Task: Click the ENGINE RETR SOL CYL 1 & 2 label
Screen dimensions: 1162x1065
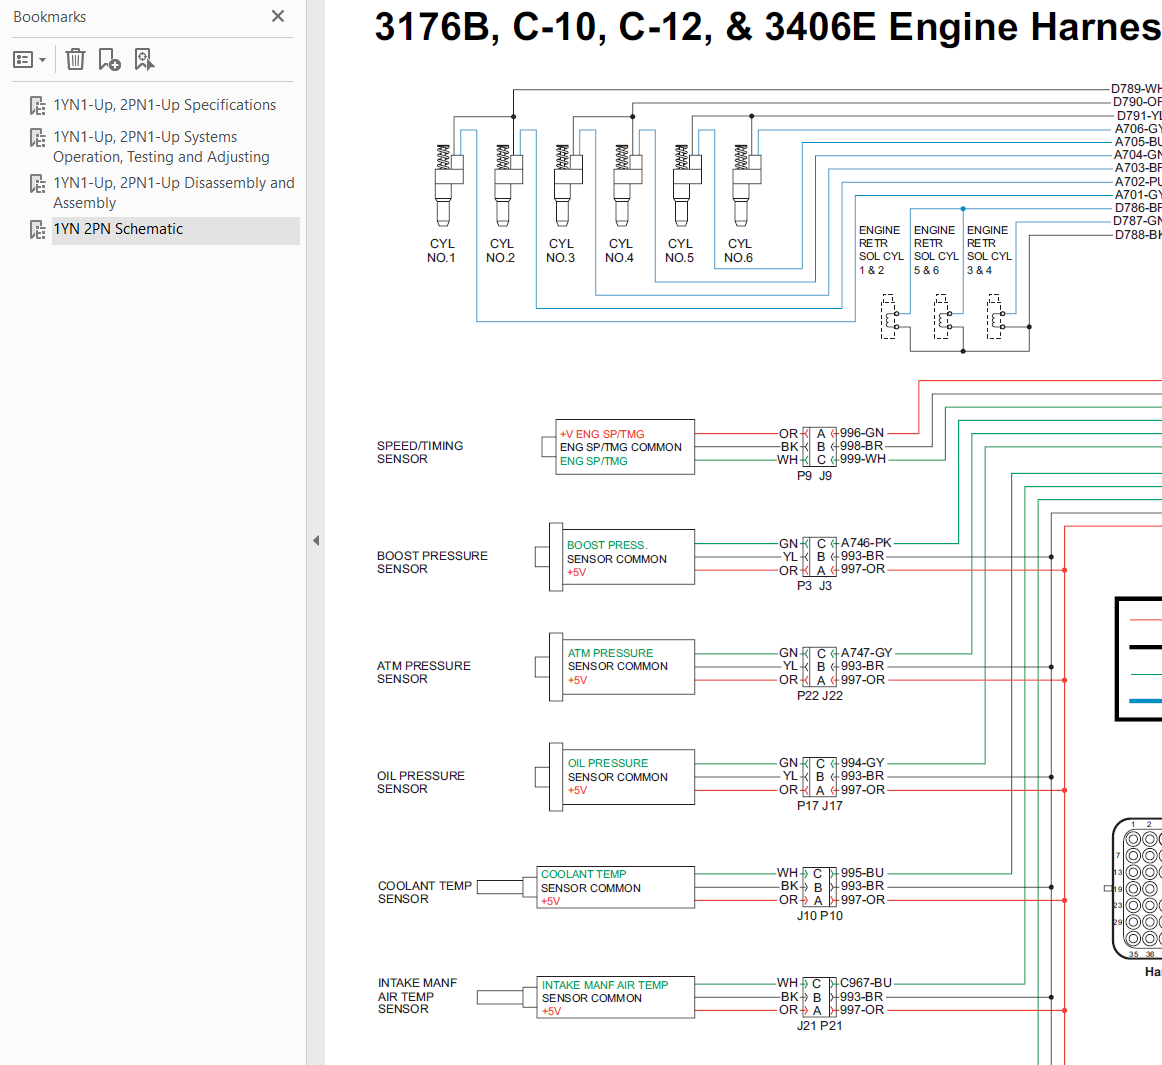Action: 881,250
